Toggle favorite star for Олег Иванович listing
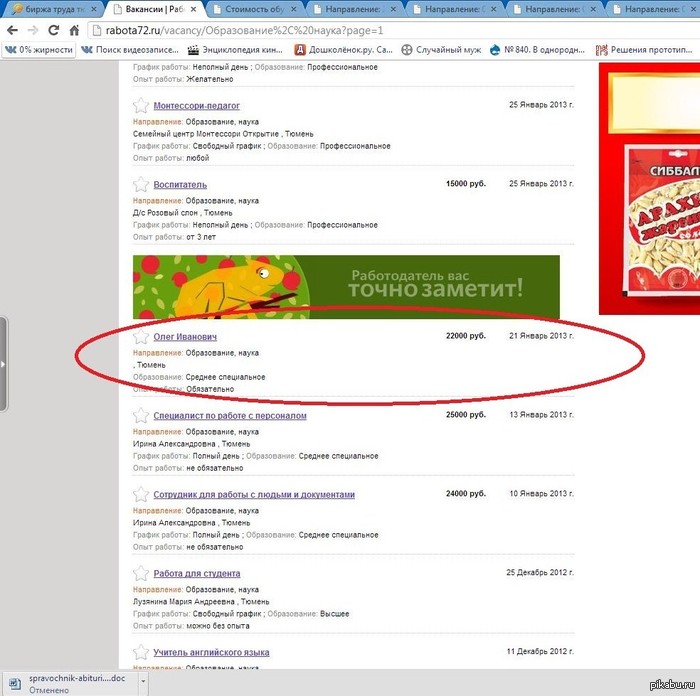The width and height of the screenshot is (700, 696). [141, 337]
